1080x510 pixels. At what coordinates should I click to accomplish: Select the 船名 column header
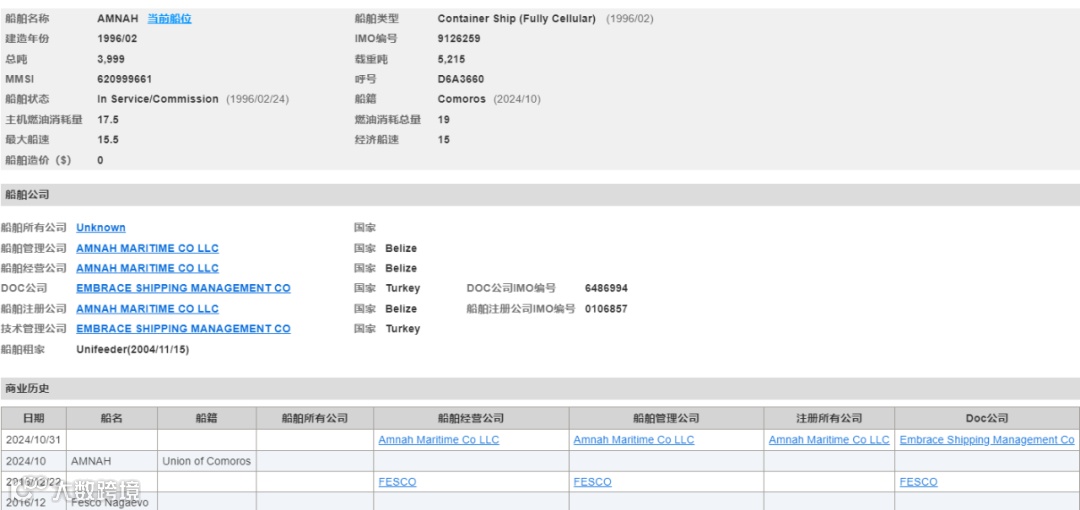(112, 418)
